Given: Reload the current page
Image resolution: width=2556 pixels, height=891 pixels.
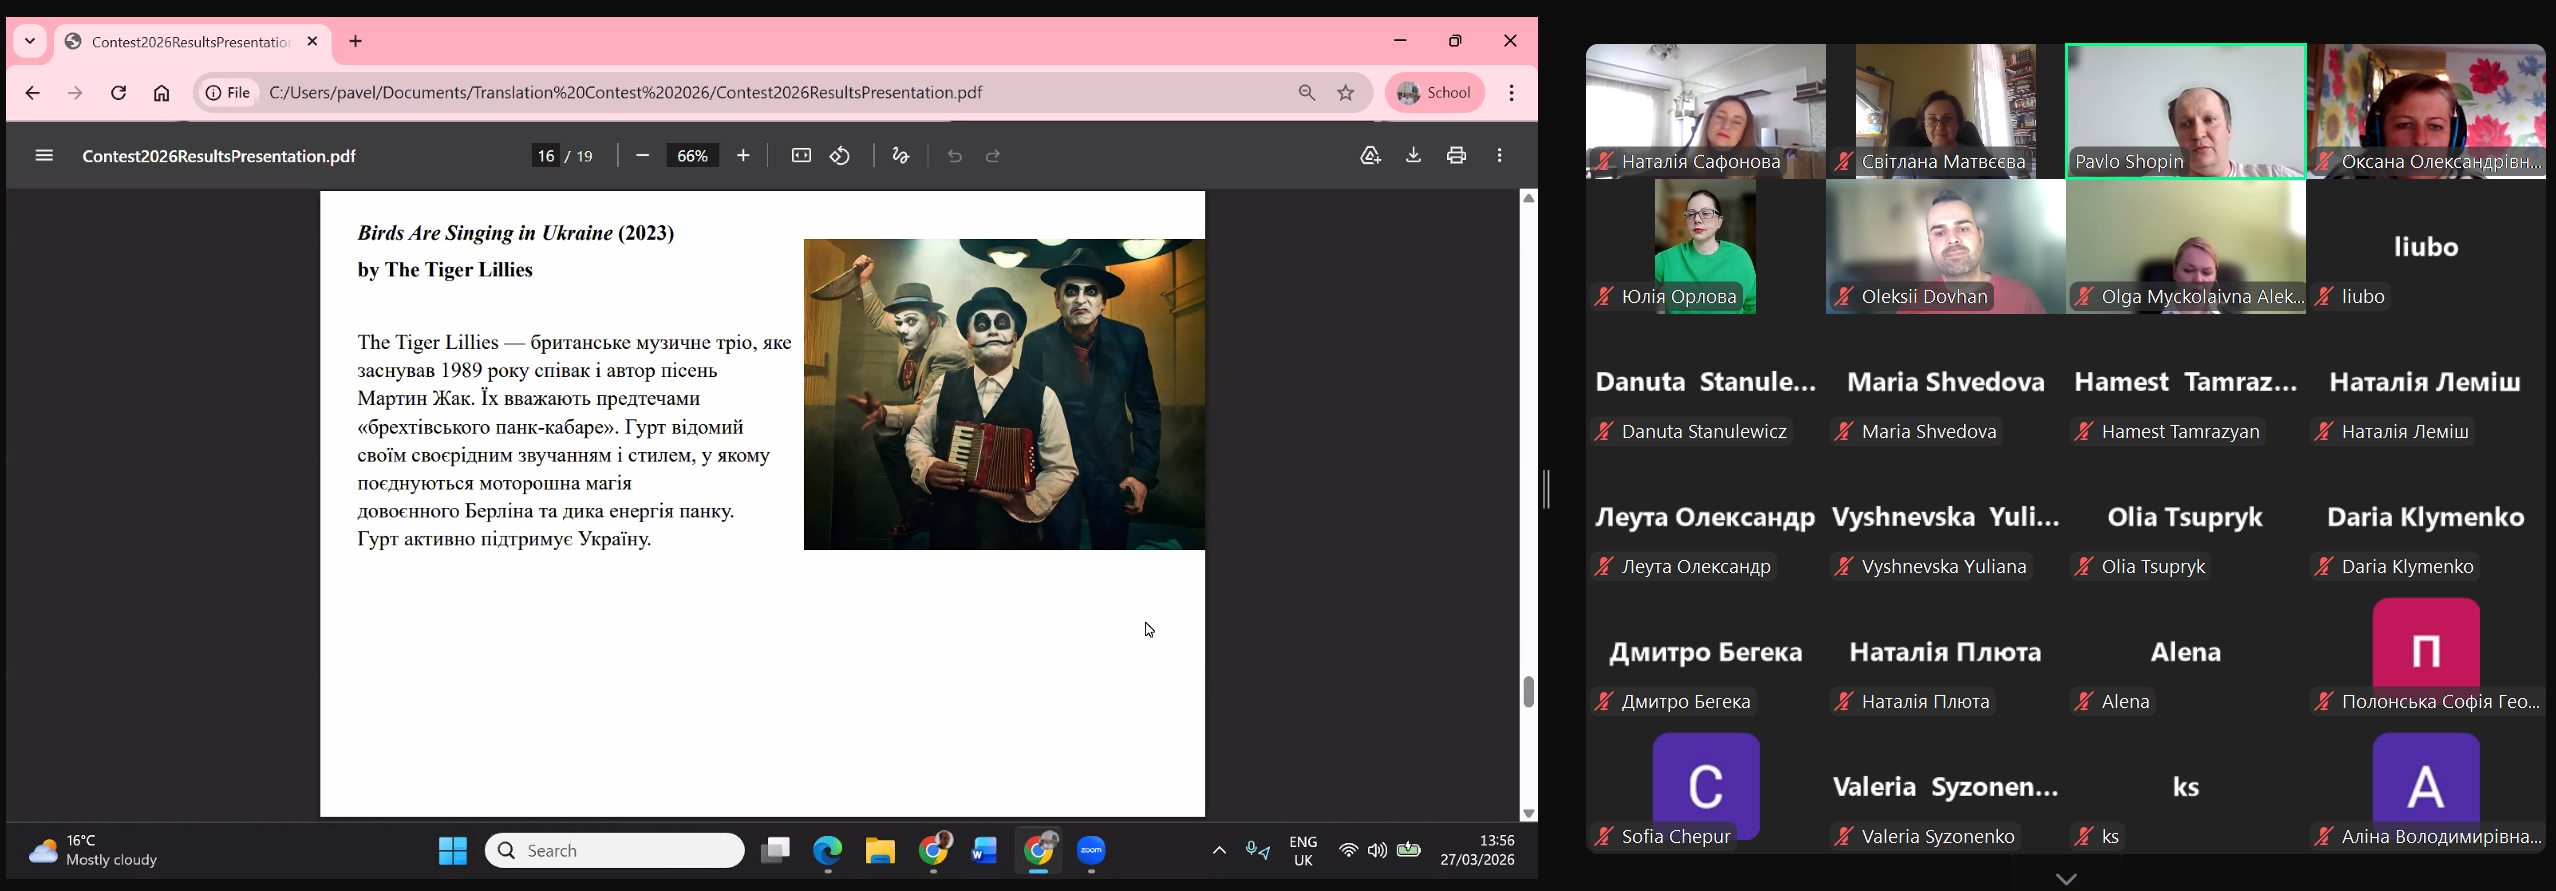Looking at the screenshot, I should (x=118, y=93).
